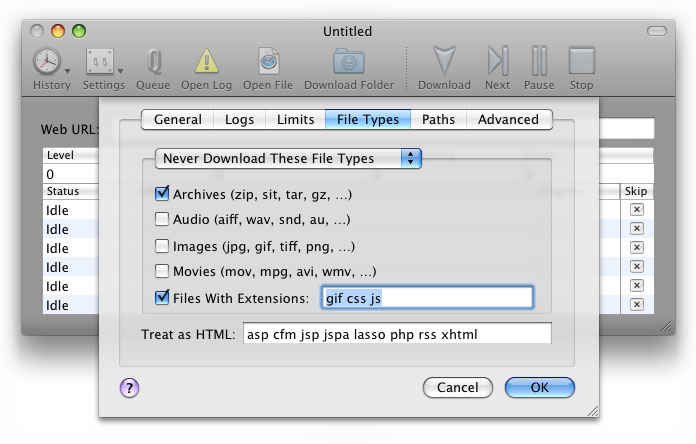Switch to the Limits tab
The height and width of the screenshot is (444, 696).
click(x=293, y=120)
